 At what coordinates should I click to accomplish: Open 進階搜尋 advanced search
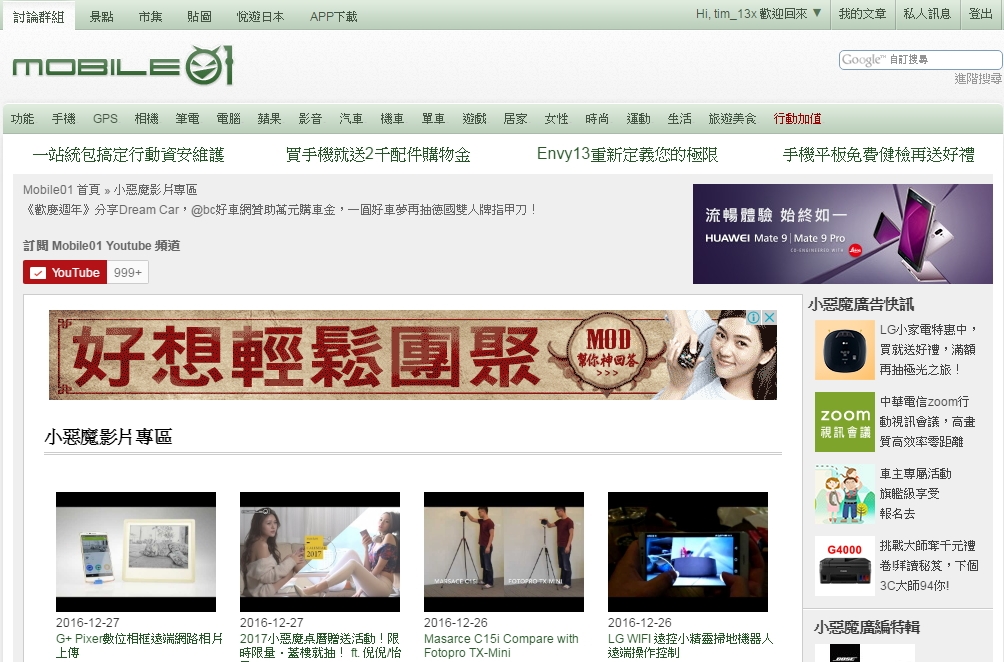(x=978, y=79)
